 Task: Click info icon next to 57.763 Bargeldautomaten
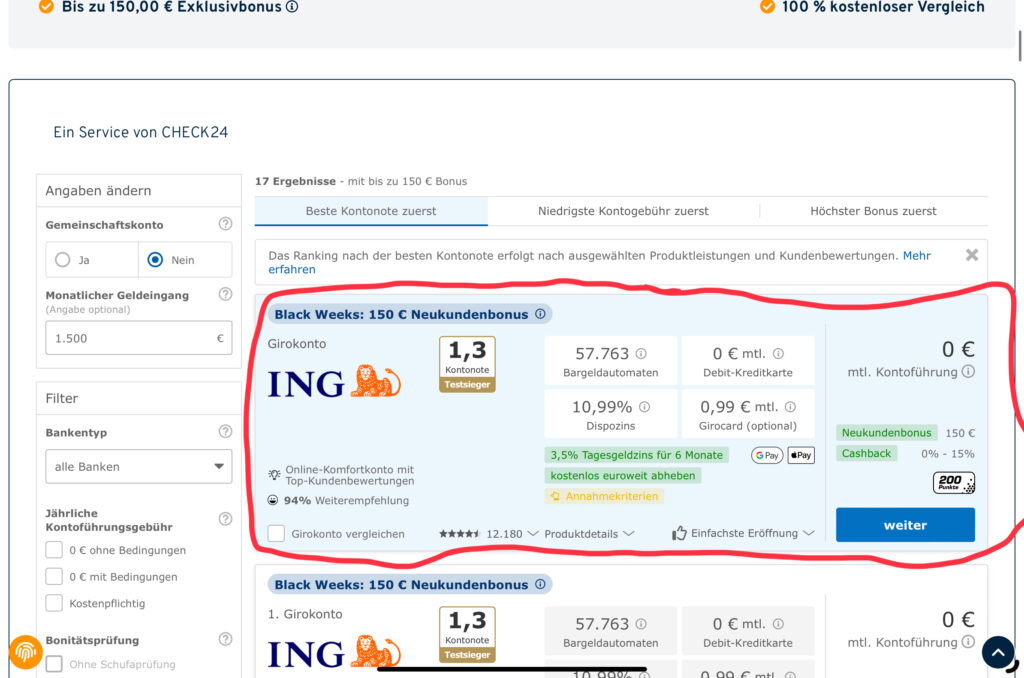[641, 354]
